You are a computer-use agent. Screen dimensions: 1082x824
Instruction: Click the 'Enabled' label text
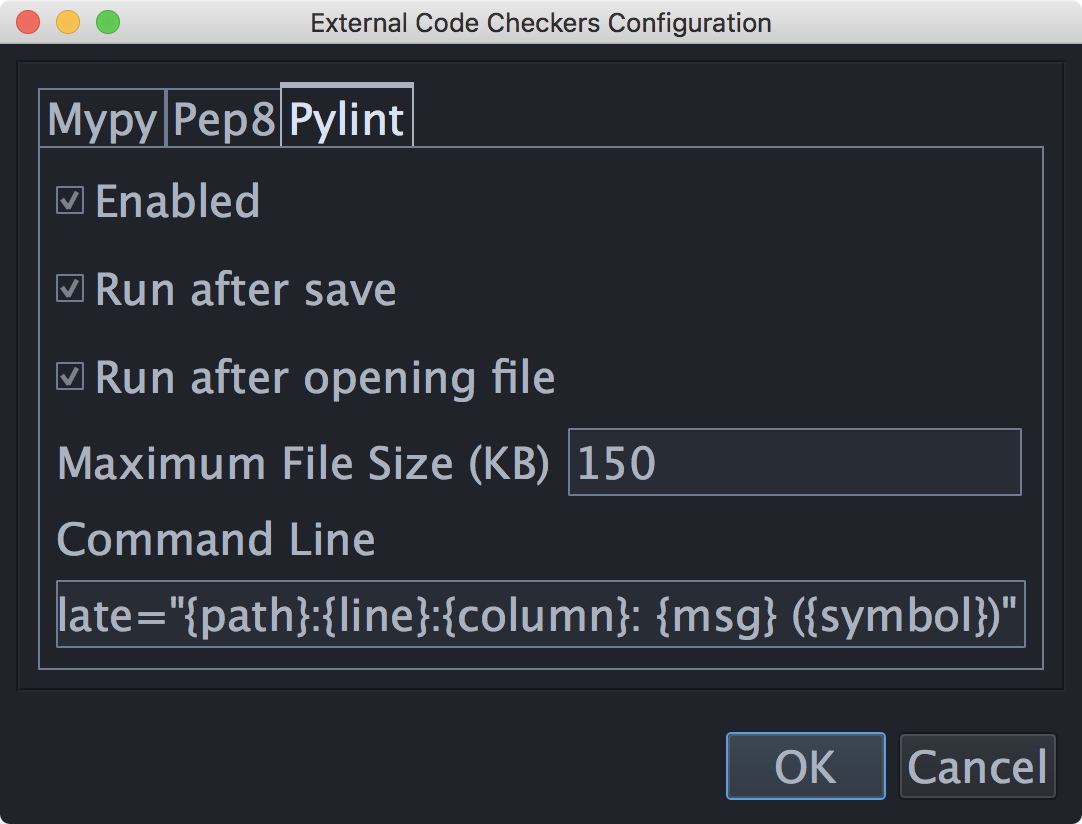(177, 201)
